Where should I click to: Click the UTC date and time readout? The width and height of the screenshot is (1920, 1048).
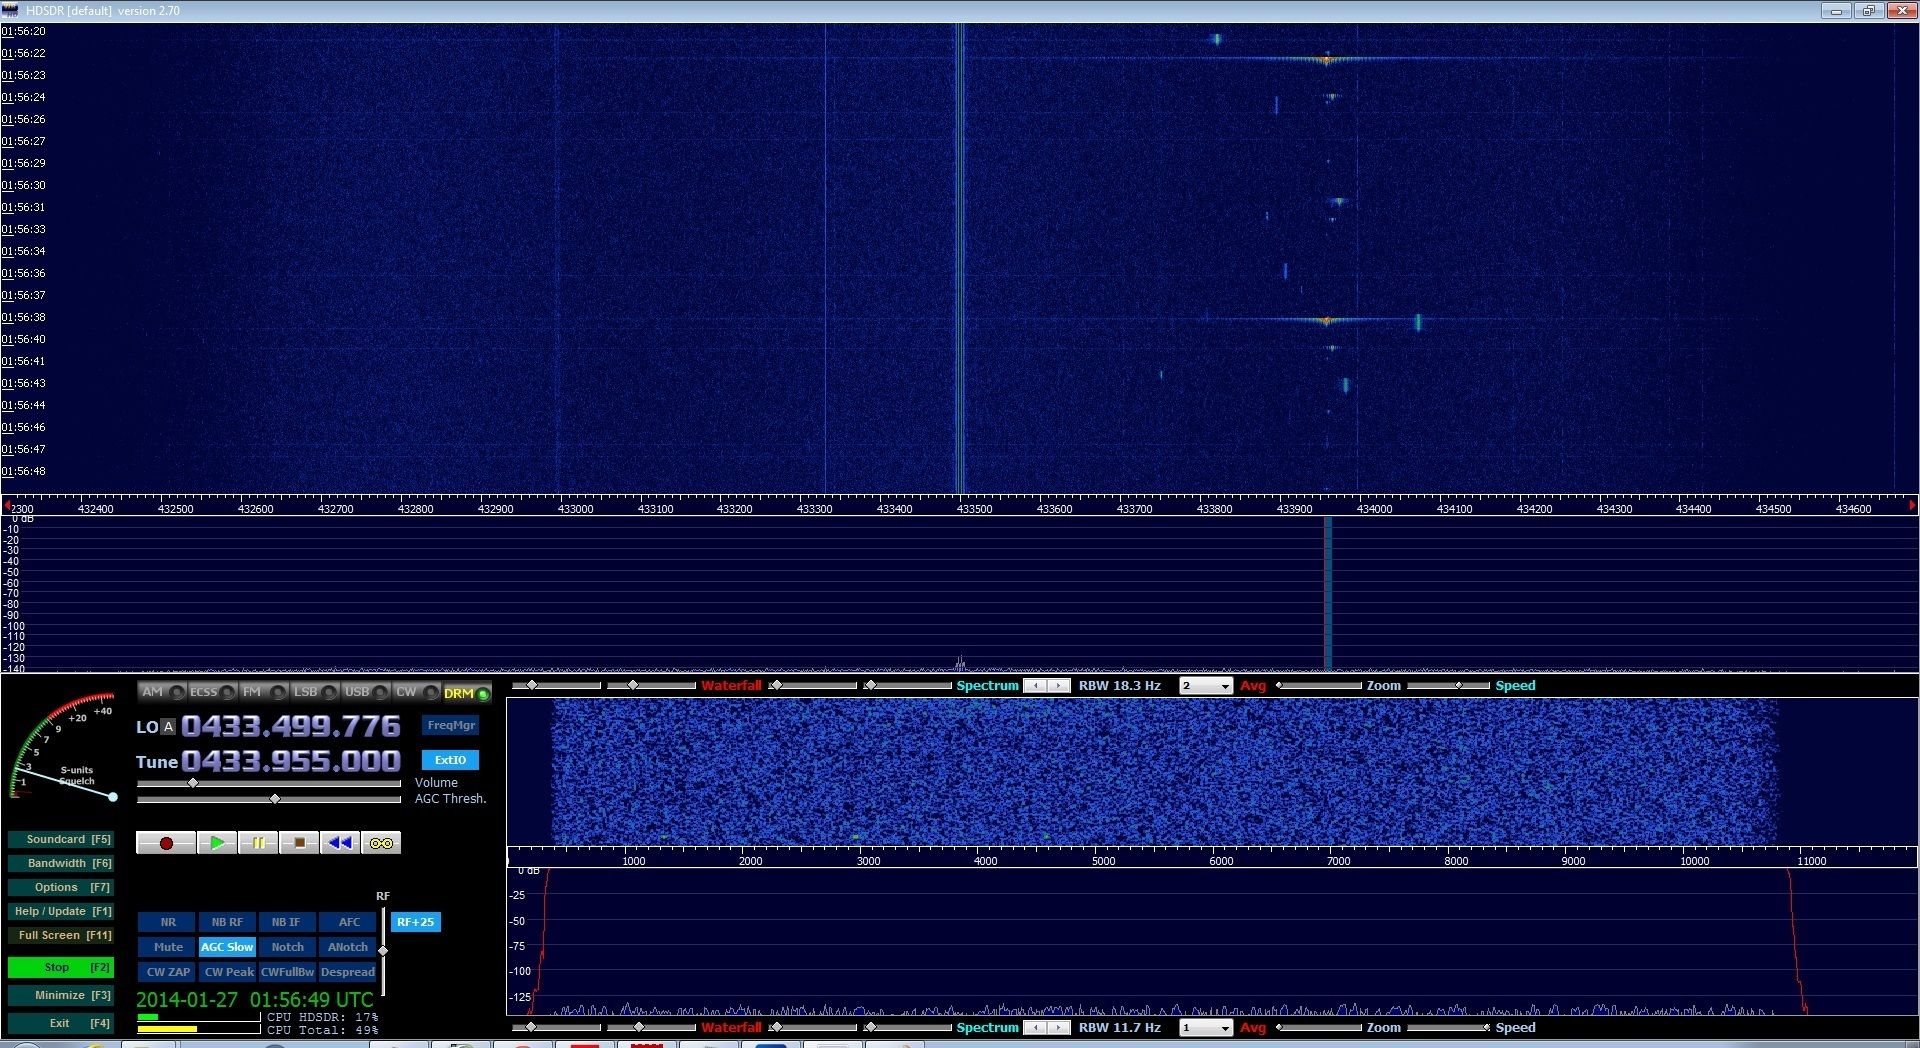click(255, 1000)
